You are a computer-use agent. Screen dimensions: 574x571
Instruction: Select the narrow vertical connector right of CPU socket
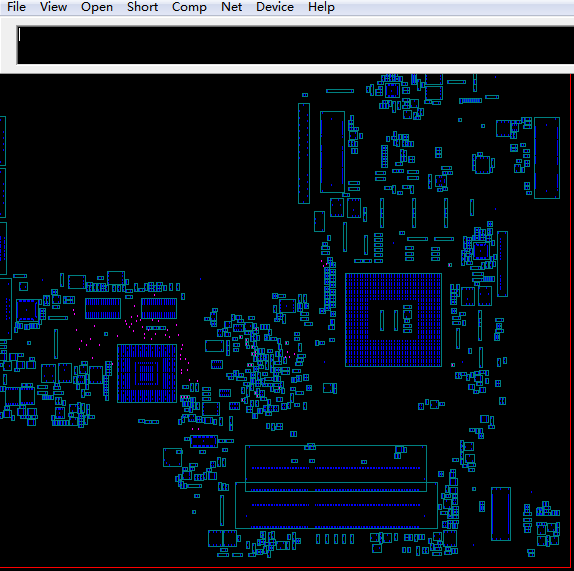click(502, 264)
